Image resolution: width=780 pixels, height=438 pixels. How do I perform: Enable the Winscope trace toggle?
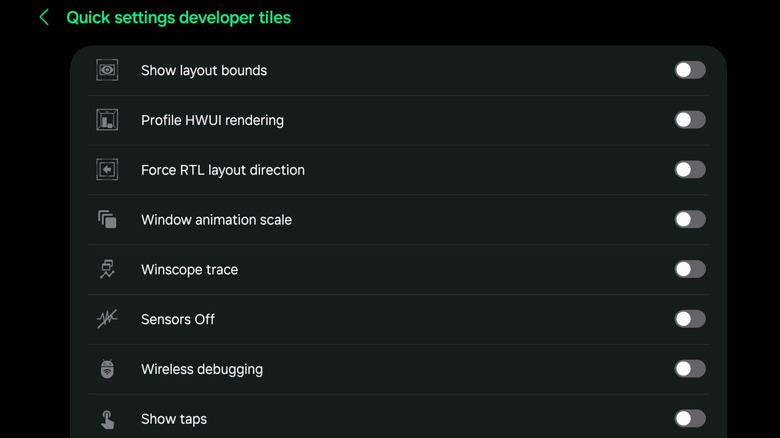pos(689,269)
